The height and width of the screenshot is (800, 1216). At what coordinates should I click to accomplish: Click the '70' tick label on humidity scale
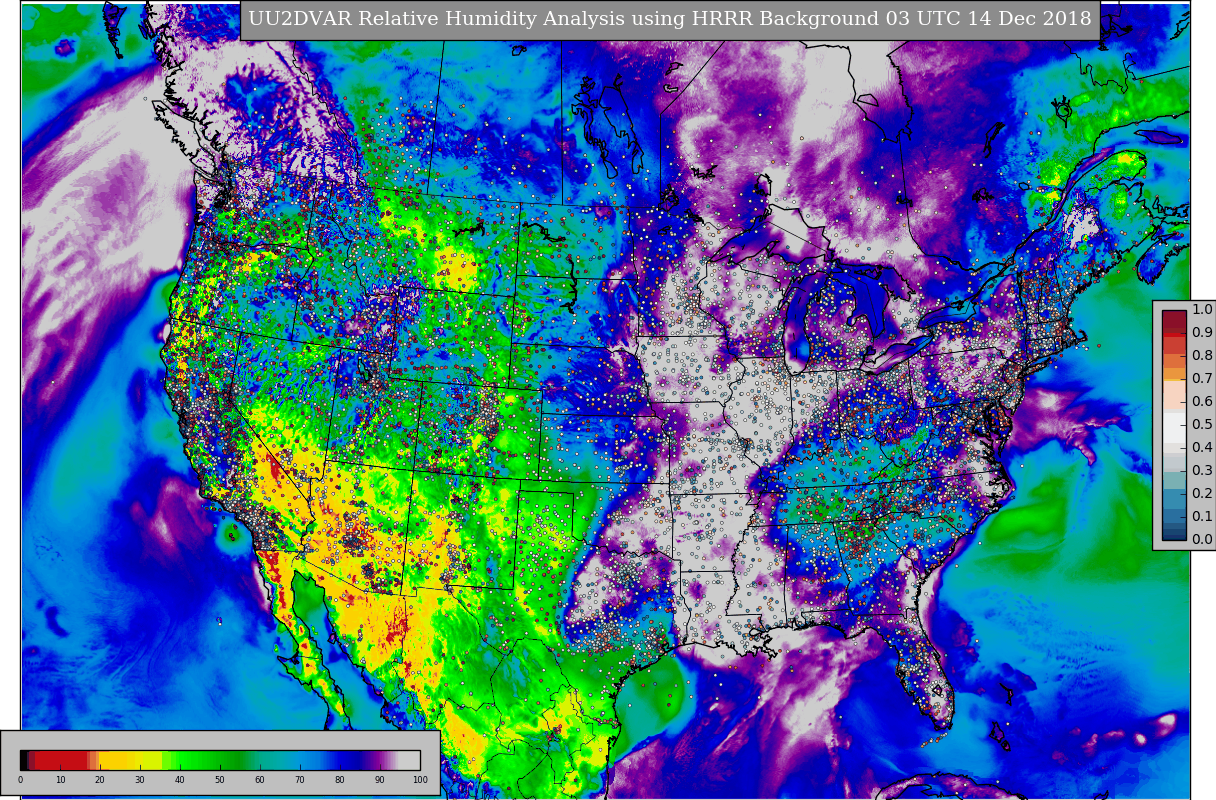pos(300,780)
